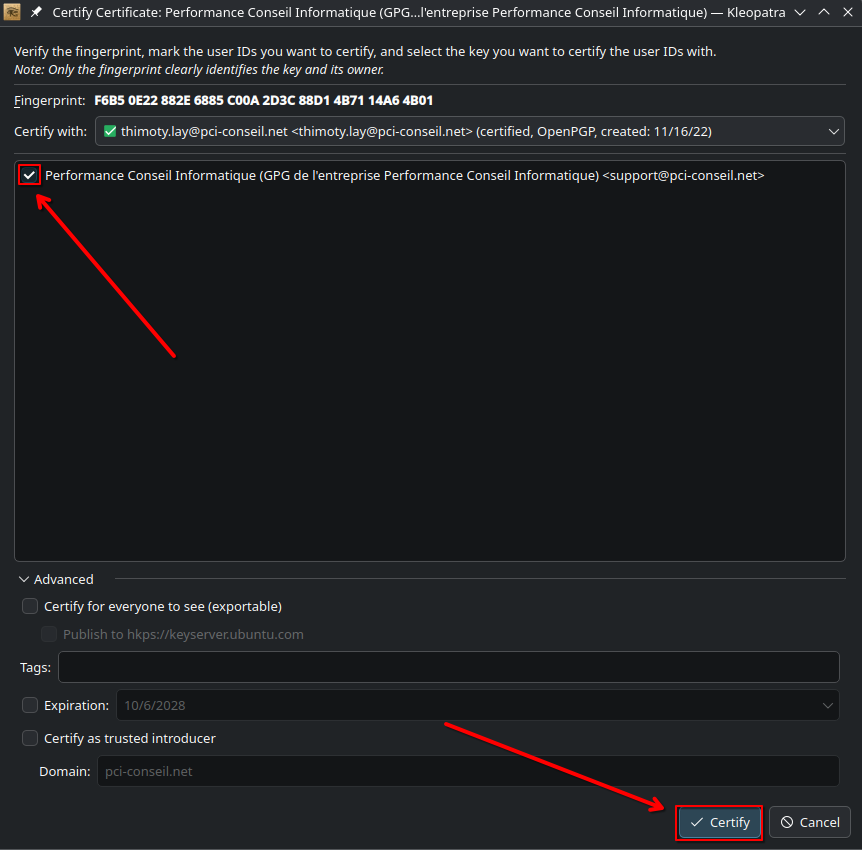Click the fingerprint value text
This screenshot has height=850, width=862.
263,101
